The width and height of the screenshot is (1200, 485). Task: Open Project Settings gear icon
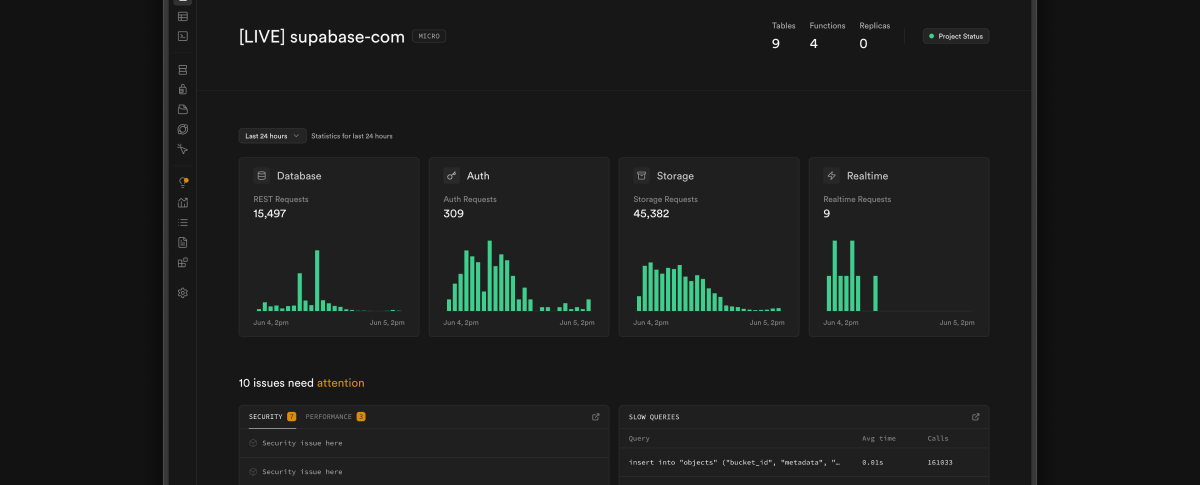click(182, 293)
